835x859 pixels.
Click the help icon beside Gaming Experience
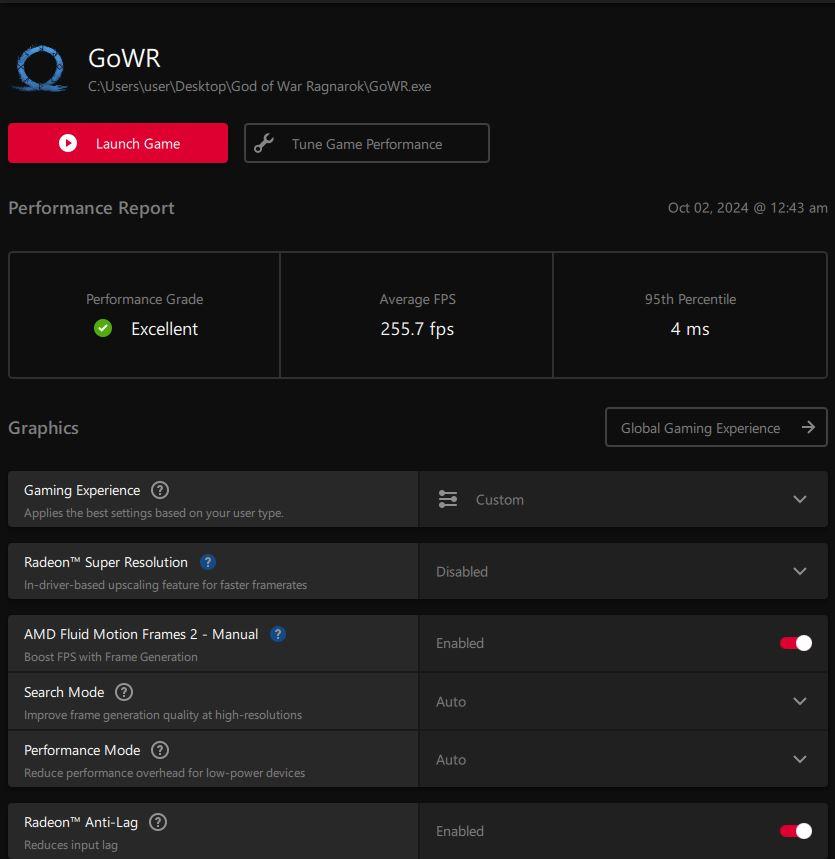(160, 490)
